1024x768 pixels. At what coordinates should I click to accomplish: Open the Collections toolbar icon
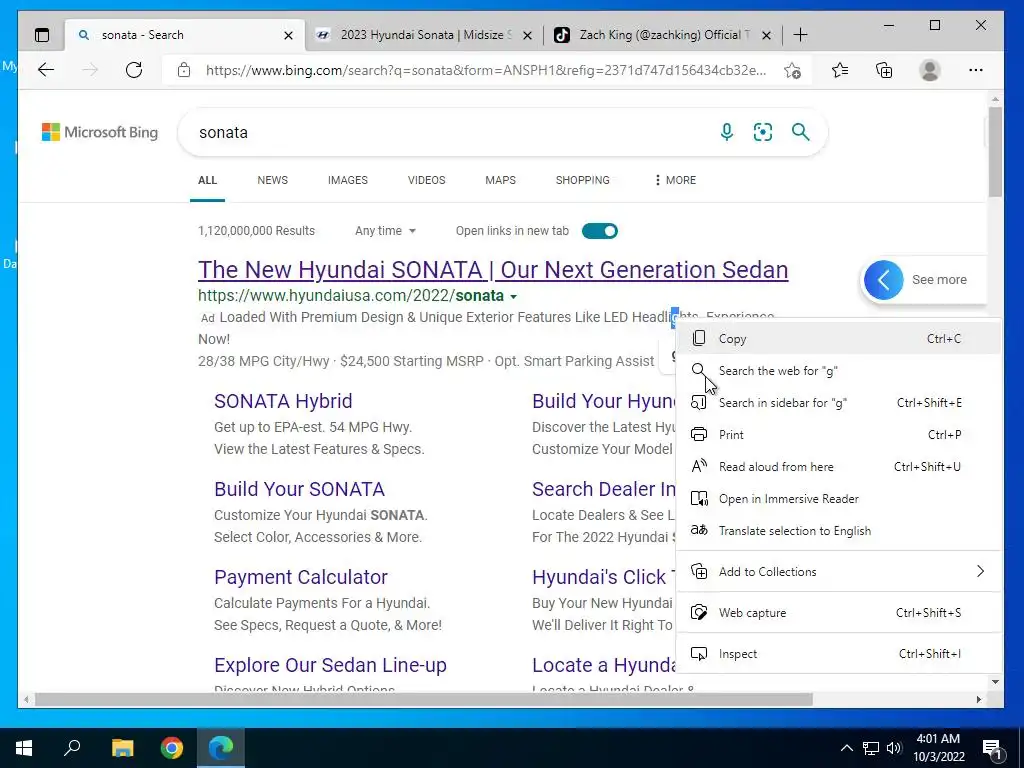coord(884,70)
